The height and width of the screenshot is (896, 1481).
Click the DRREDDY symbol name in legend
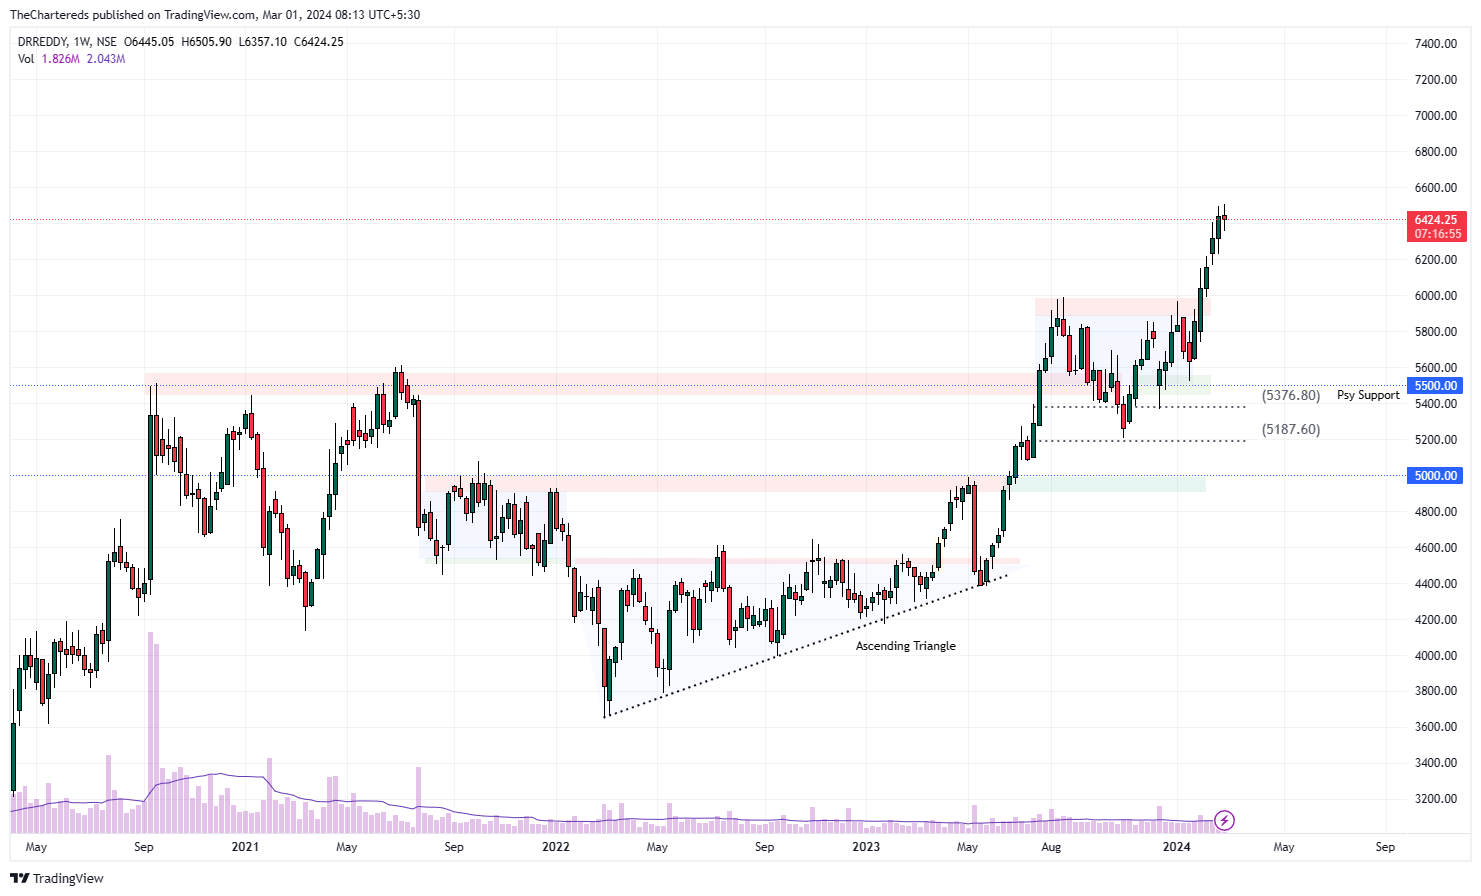point(42,42)
